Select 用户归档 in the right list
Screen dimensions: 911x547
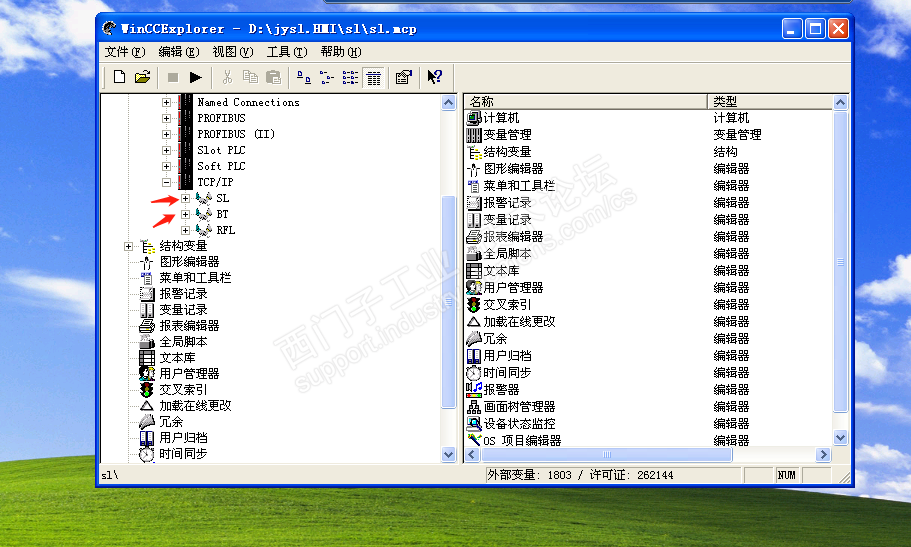click(x=507, y=355)
